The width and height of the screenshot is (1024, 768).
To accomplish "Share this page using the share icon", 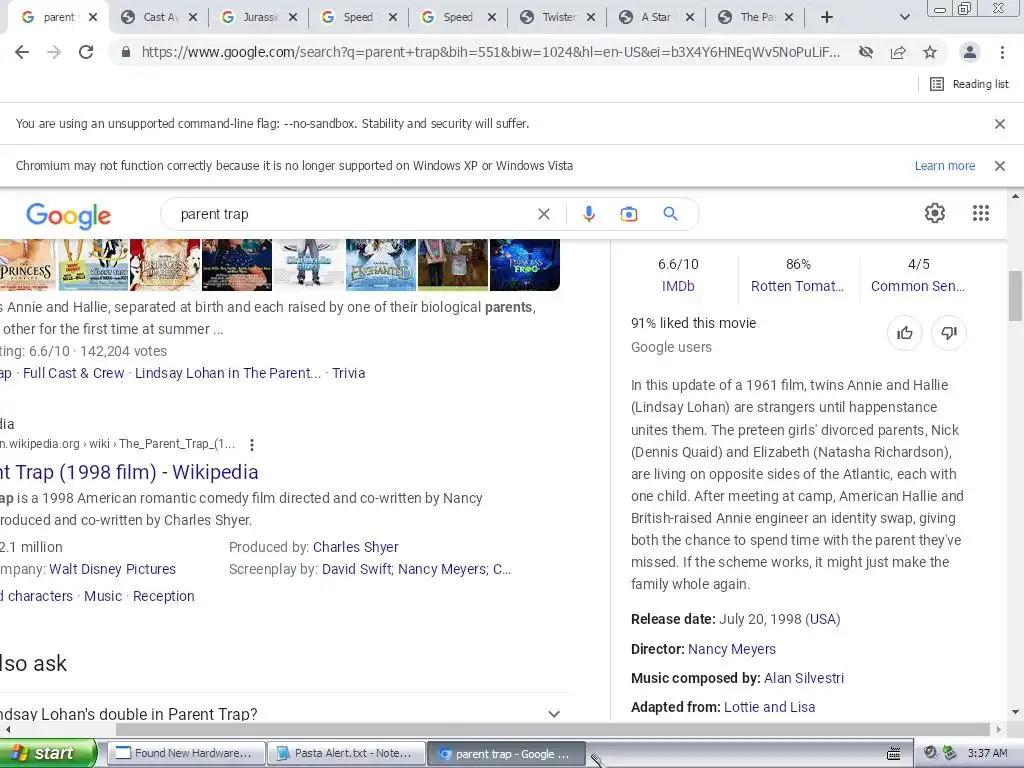I will (x=898, y=52).
